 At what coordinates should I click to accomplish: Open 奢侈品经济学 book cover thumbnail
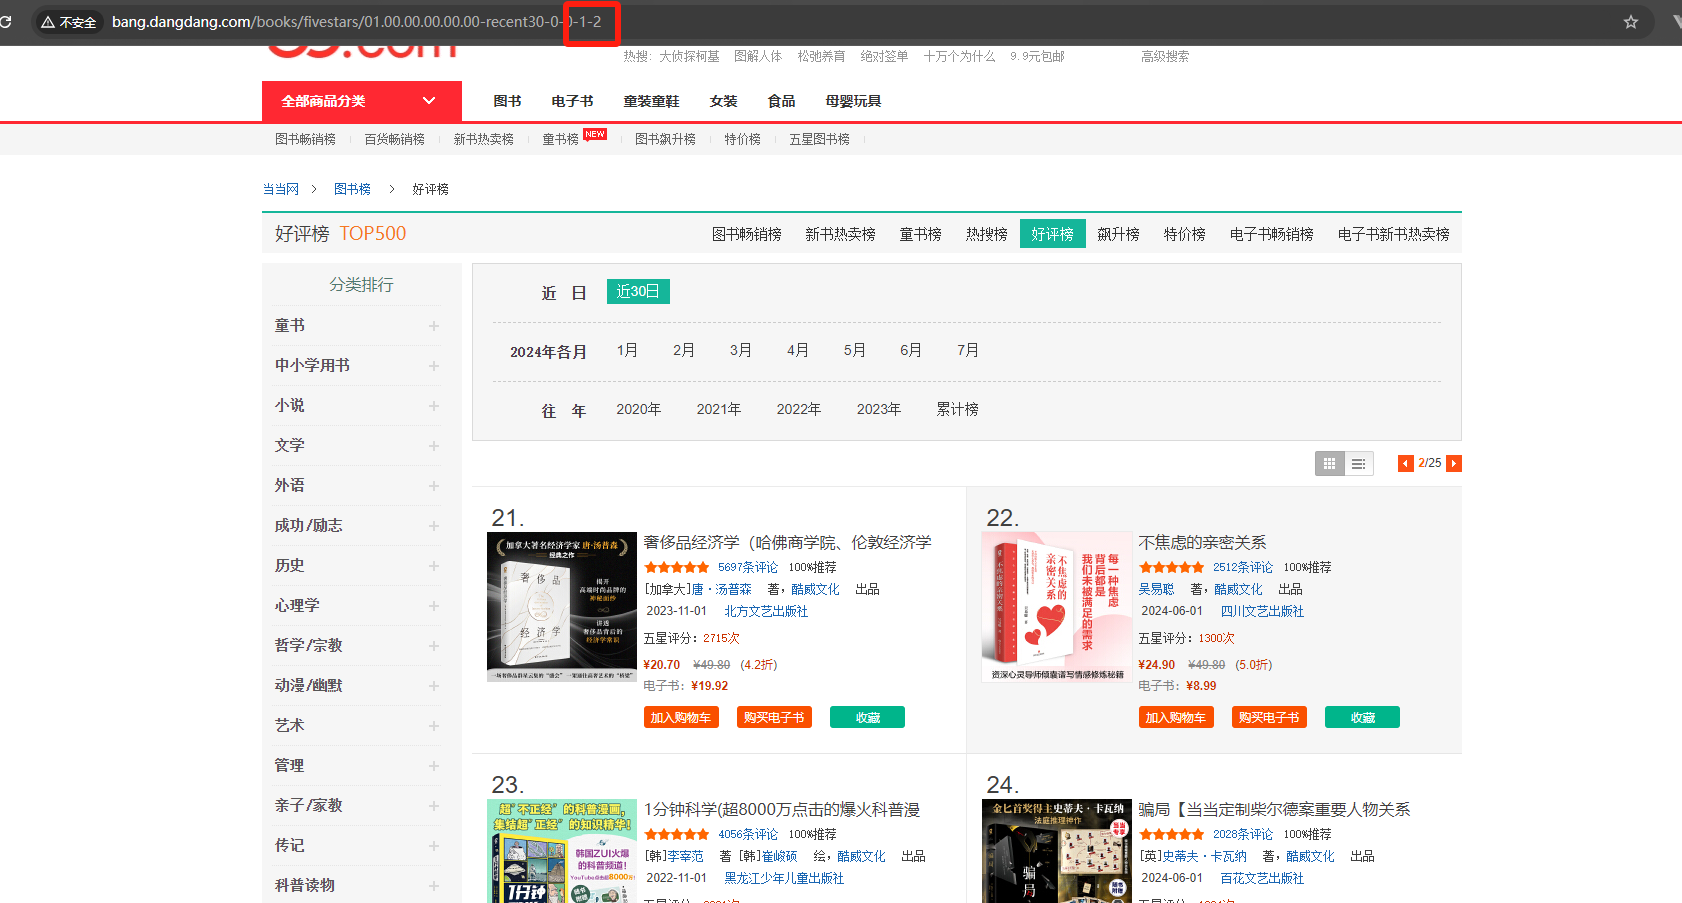click(x=562, y=607)
